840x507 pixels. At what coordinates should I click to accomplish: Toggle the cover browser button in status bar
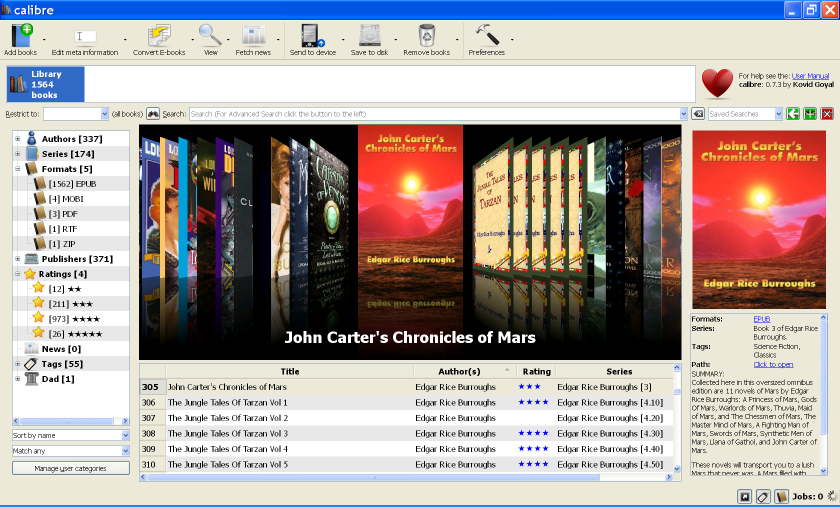[x=745, y=496]
